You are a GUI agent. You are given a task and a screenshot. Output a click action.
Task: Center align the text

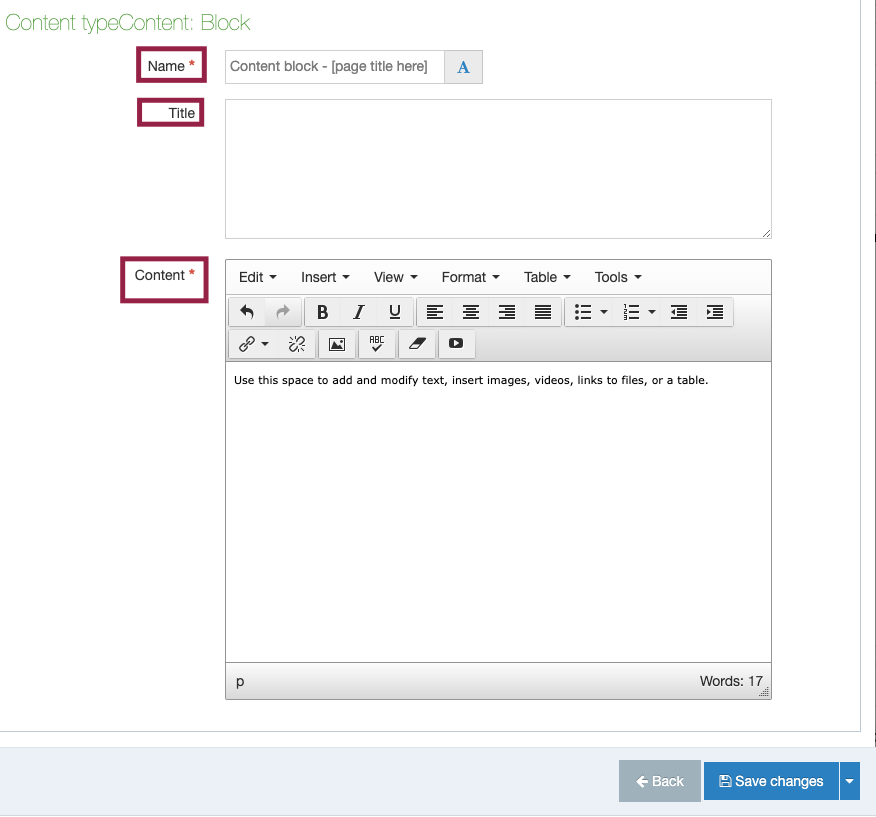[x=470, y=313]
